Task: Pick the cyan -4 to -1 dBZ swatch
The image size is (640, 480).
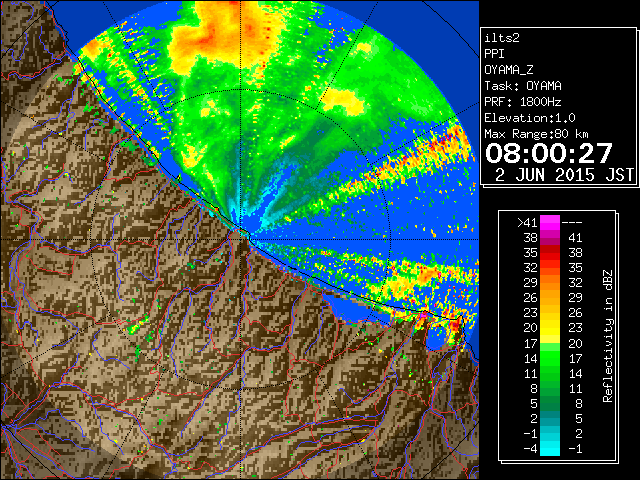Action: tap(549, 449)
